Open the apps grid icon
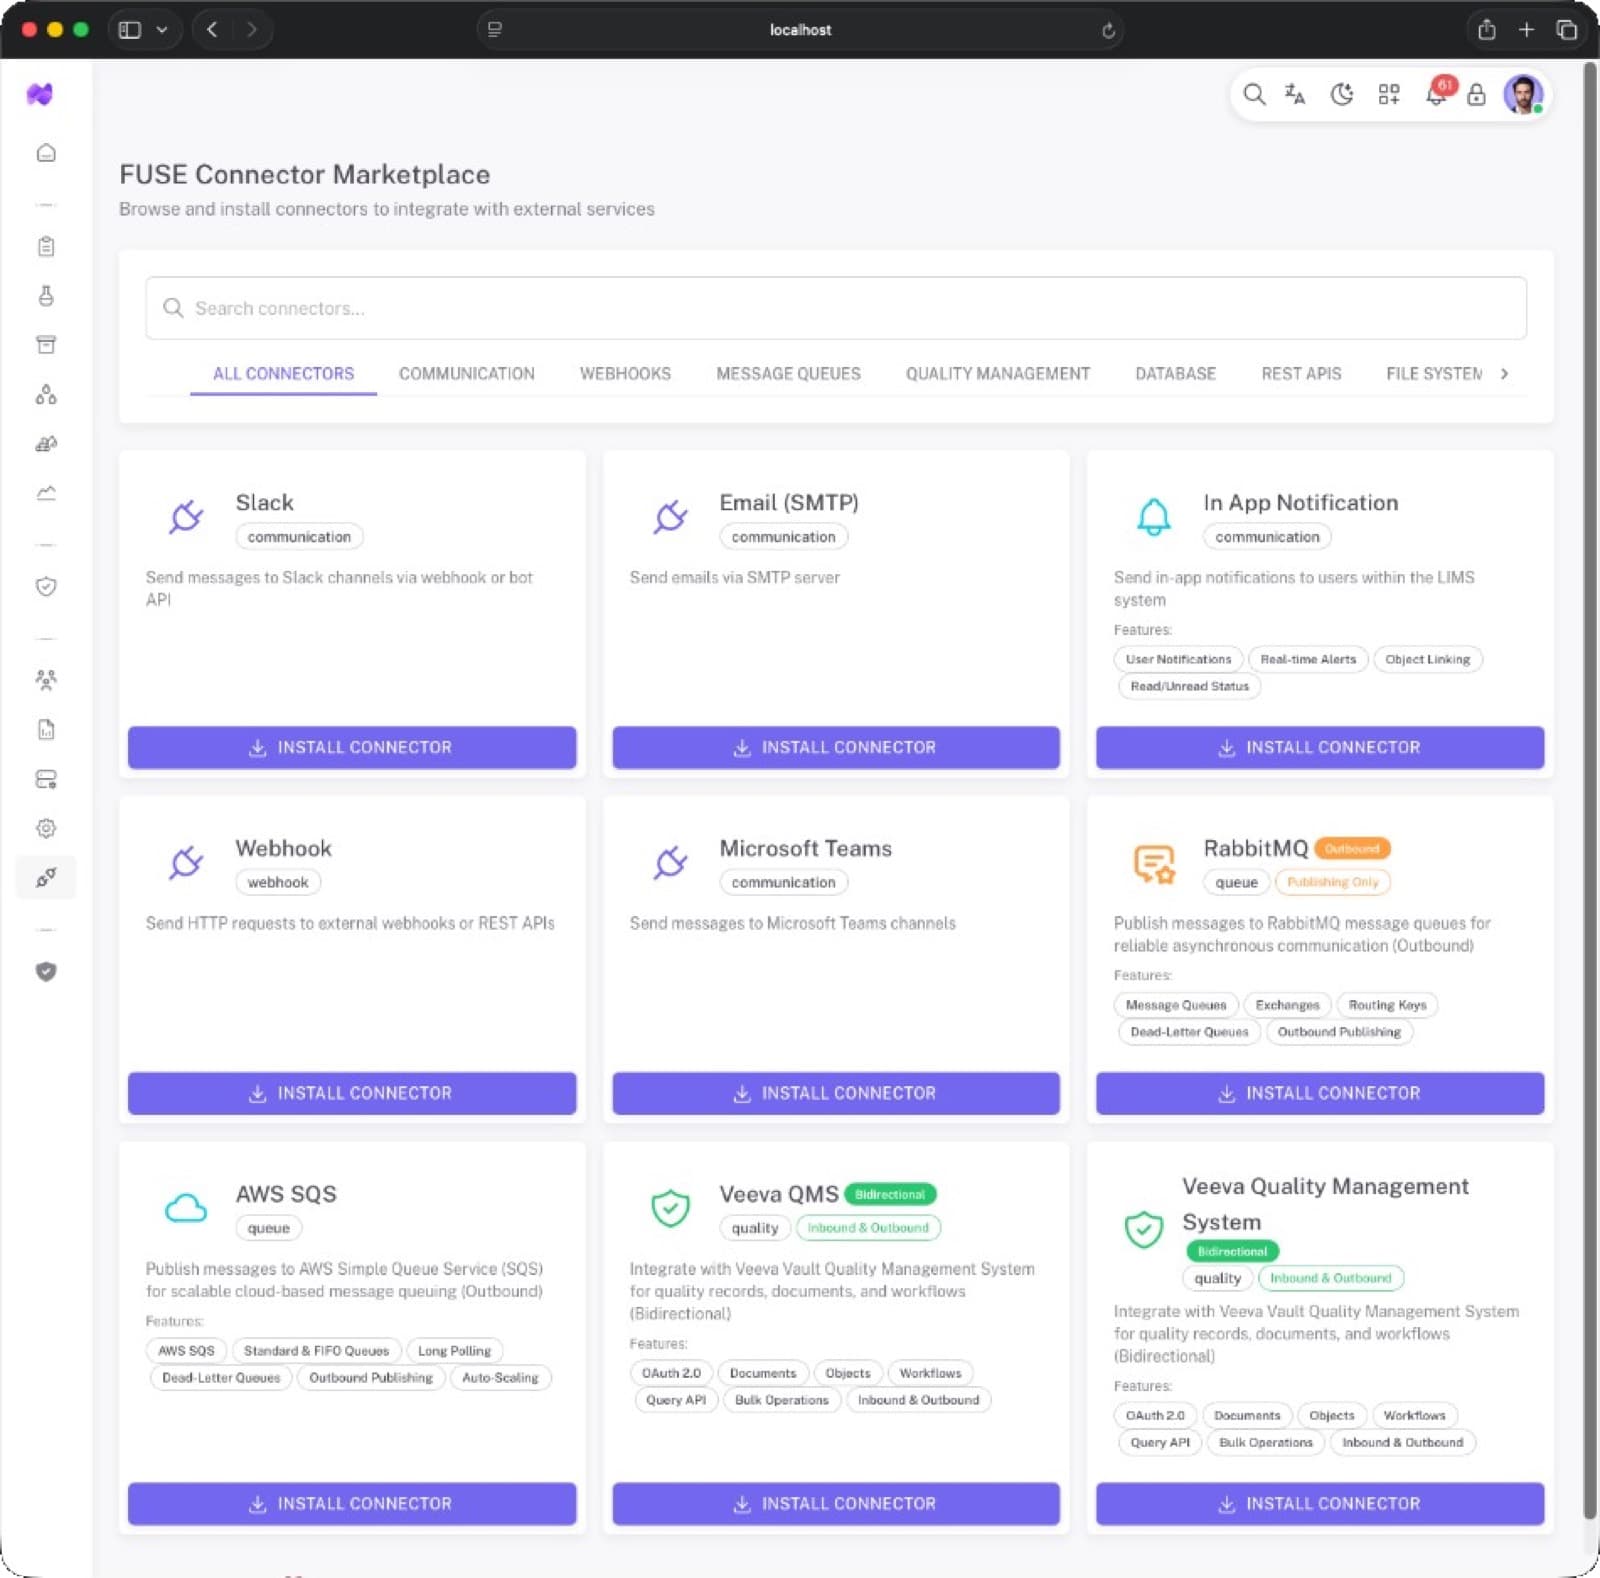 [1389, 94]
